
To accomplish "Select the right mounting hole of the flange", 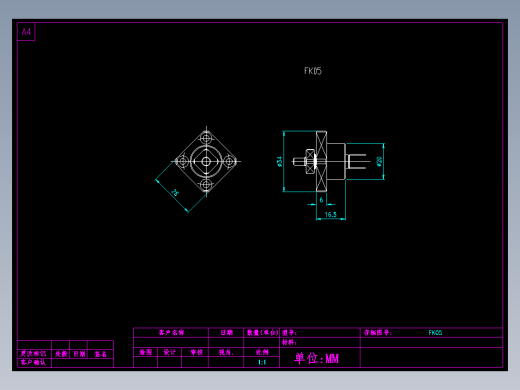I will (x=229, y=162).
